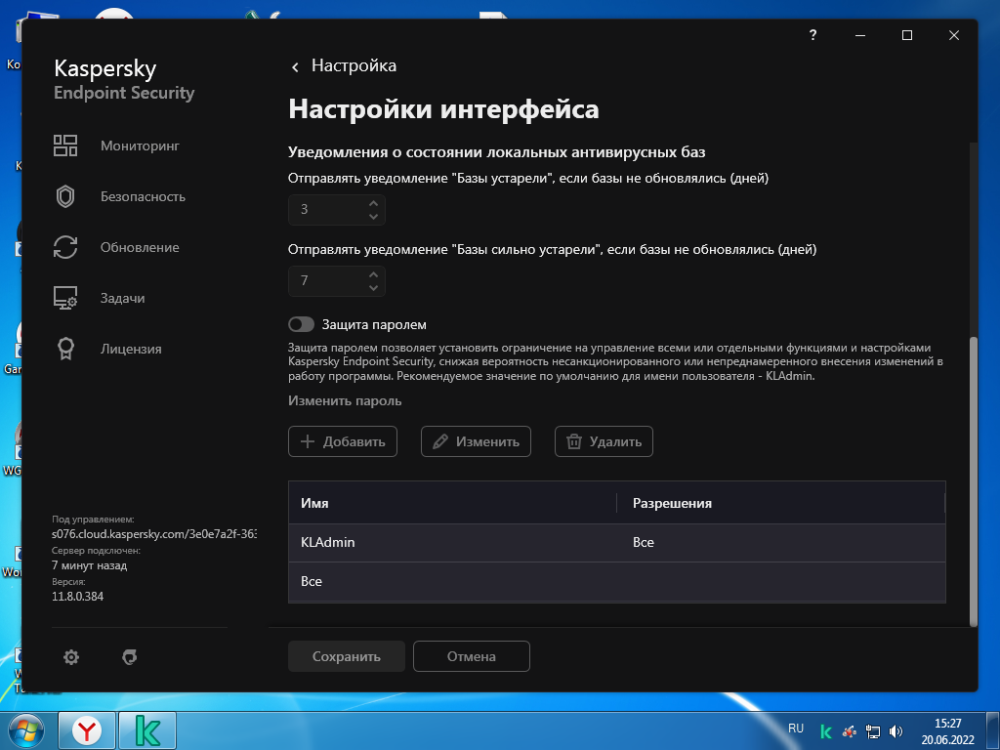Click the Настройка back link
The height and width of the screenshot is (750, 1000).
coord(354,66)
